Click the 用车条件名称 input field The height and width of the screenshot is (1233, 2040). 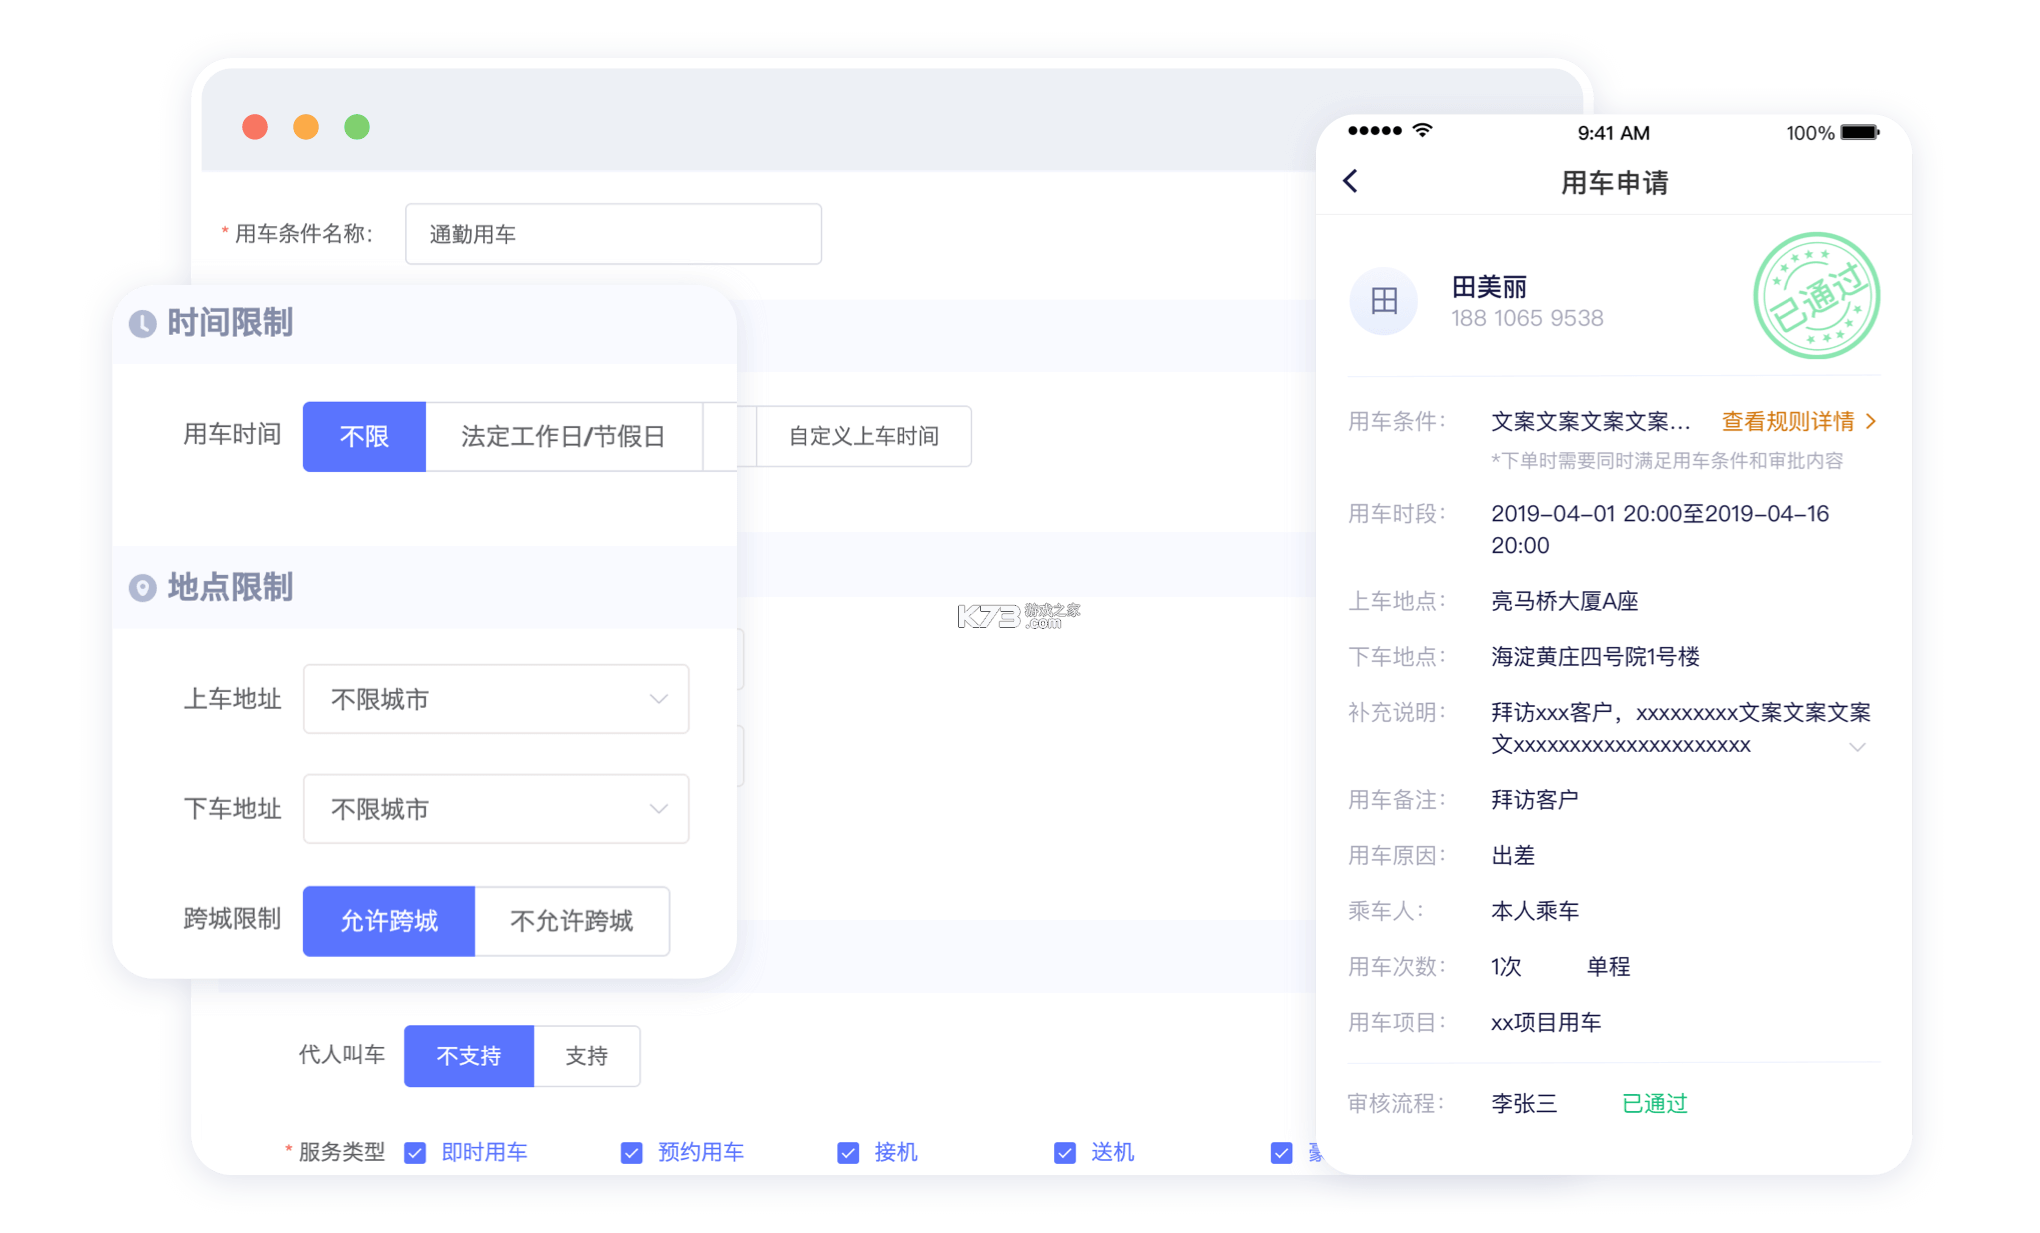pos(613,234)
